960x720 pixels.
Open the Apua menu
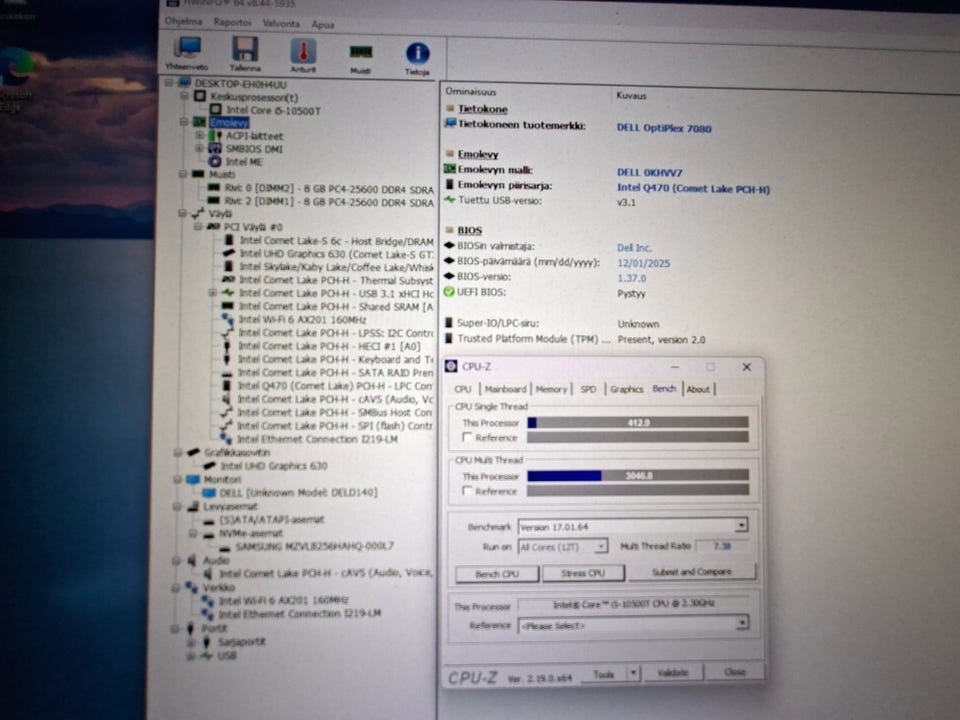click(323, 24)
